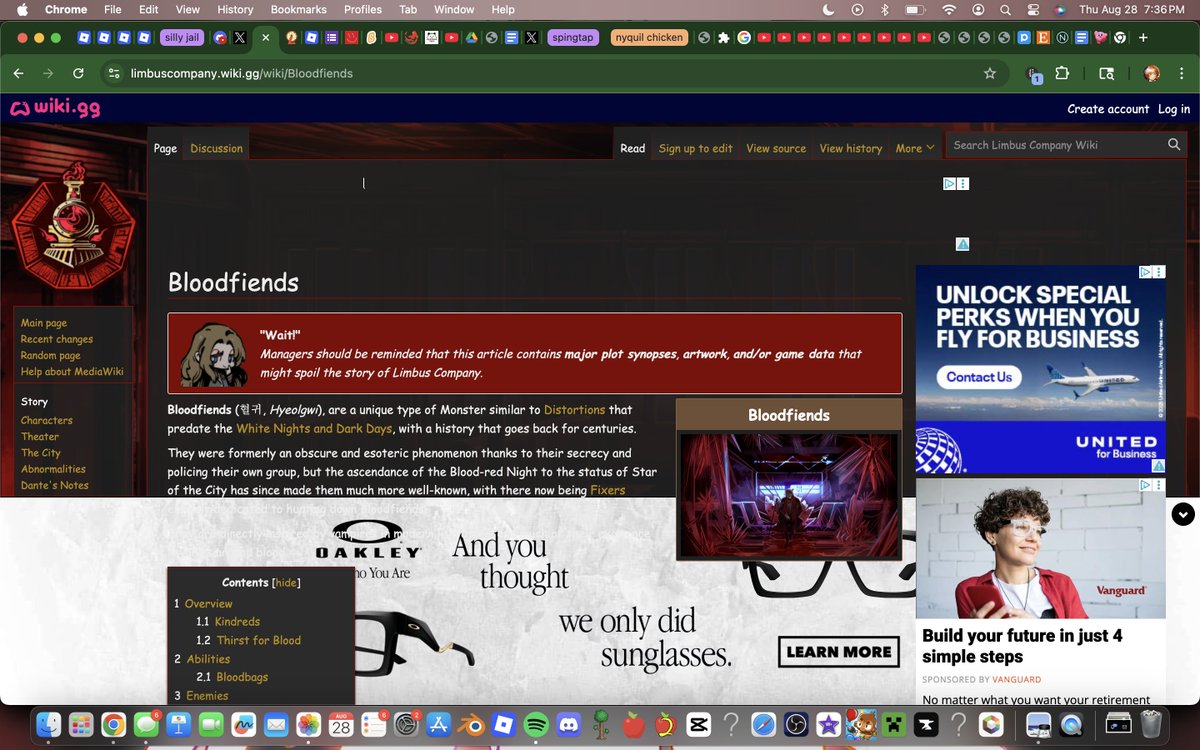The width and height of the screenshot is (1200, 750).
Task: Open the Extensions puzzle icon
Action: [x=1062, y=73]
